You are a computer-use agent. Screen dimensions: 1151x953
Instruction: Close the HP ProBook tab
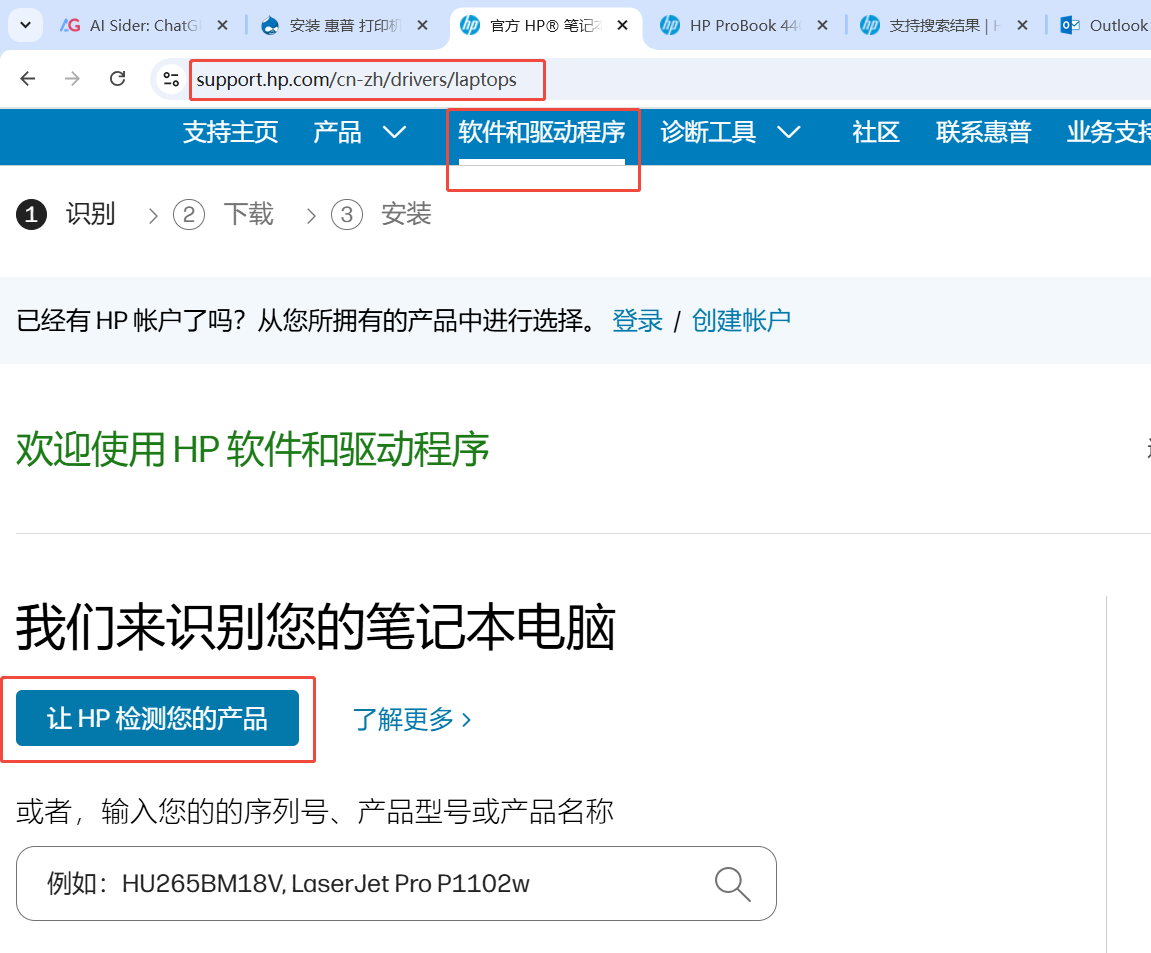click(x=822, y=26)
